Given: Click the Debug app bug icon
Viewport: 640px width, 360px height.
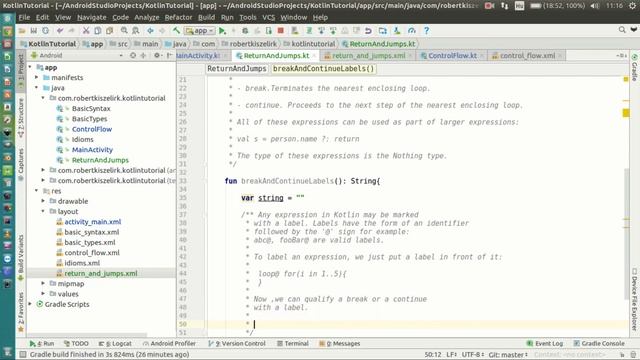Looking at the screenshot, I should click(245, 31).
